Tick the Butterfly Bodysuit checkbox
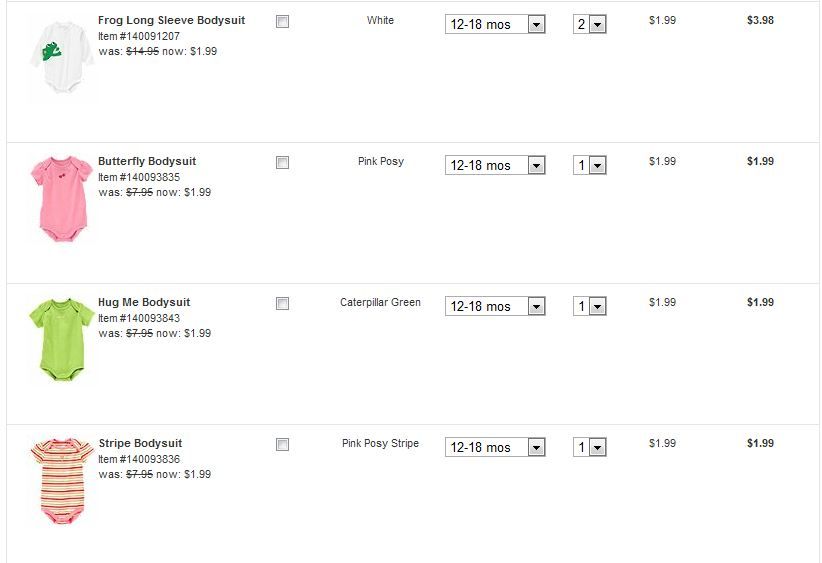 click(282, 162)
